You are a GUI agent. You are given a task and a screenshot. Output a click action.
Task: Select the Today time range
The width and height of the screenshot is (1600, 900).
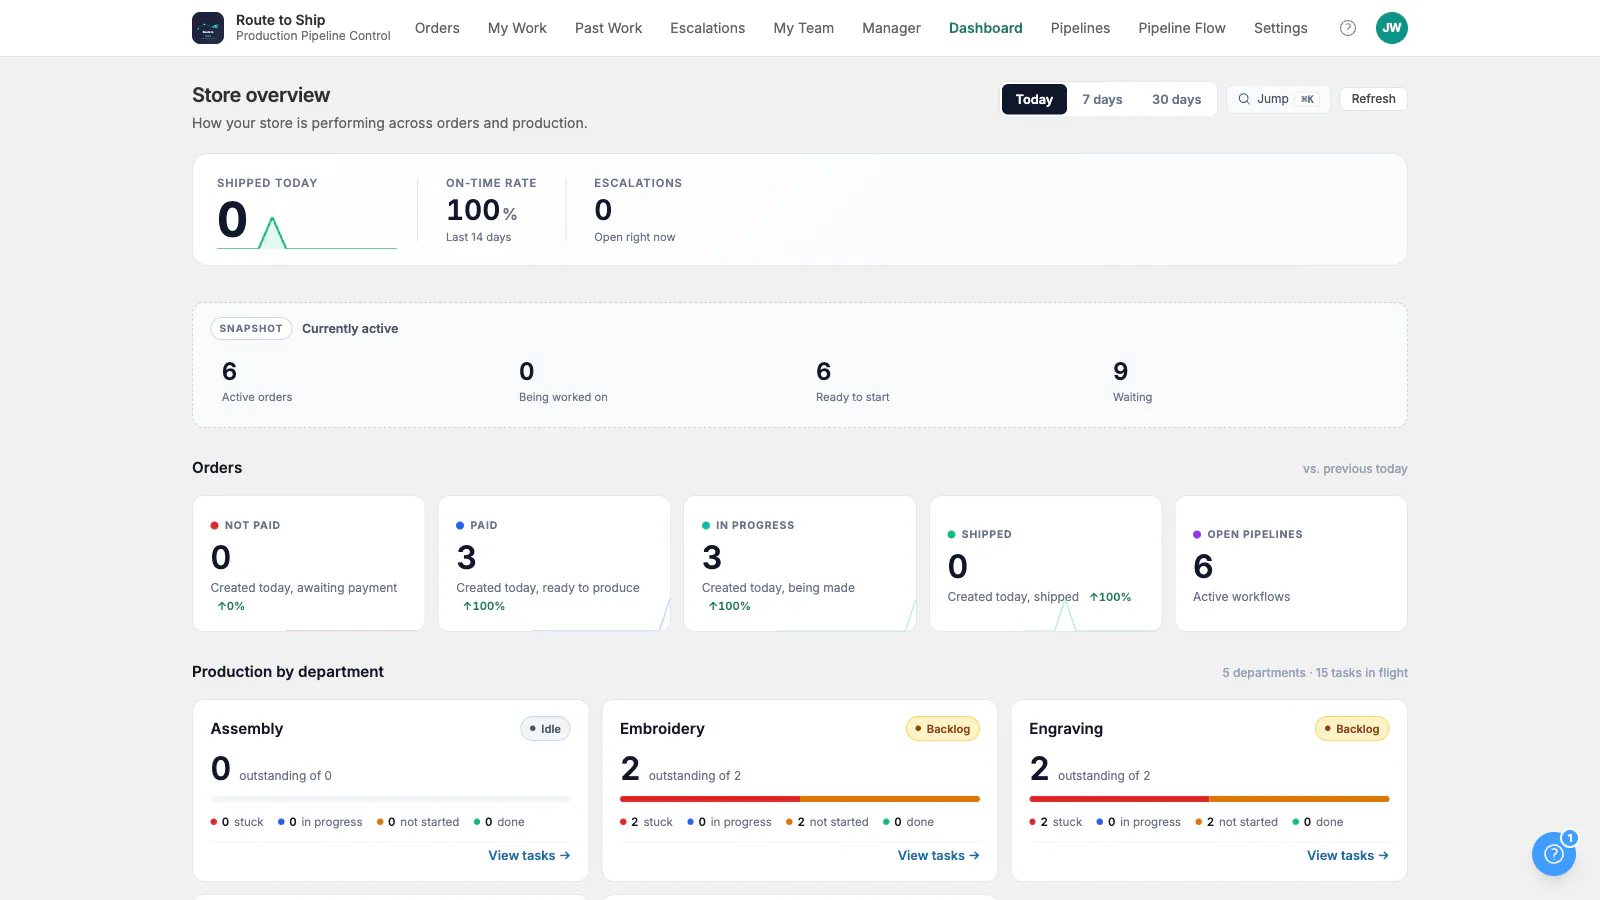point(1034,99)
